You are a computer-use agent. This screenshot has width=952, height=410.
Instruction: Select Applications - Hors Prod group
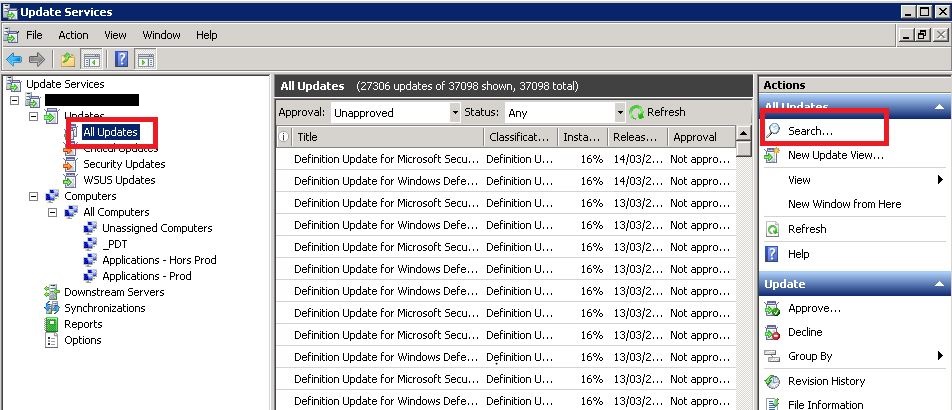[x=159, y=260]
